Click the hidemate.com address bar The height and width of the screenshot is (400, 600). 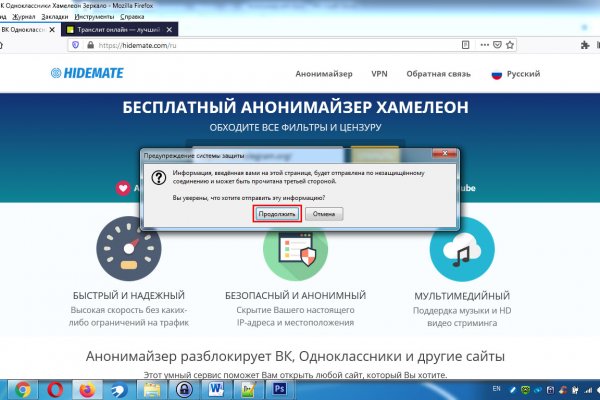[x=300, y=46]
